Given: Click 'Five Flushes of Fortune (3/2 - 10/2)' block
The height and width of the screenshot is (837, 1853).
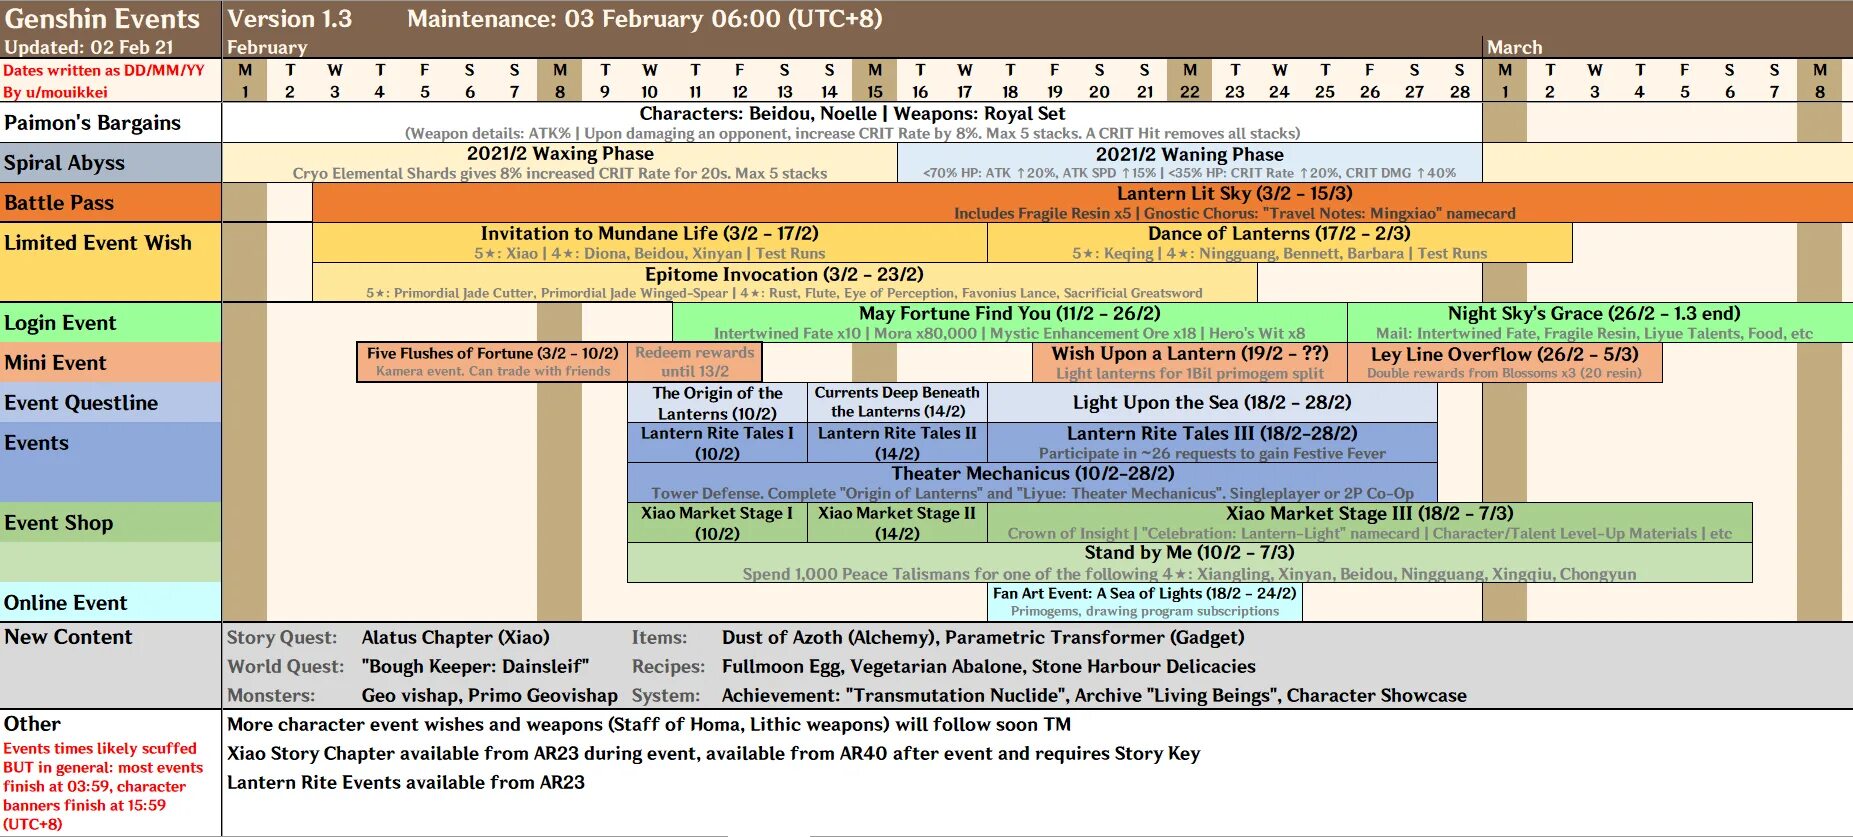Looking at the screenshot, I should 492,362.
